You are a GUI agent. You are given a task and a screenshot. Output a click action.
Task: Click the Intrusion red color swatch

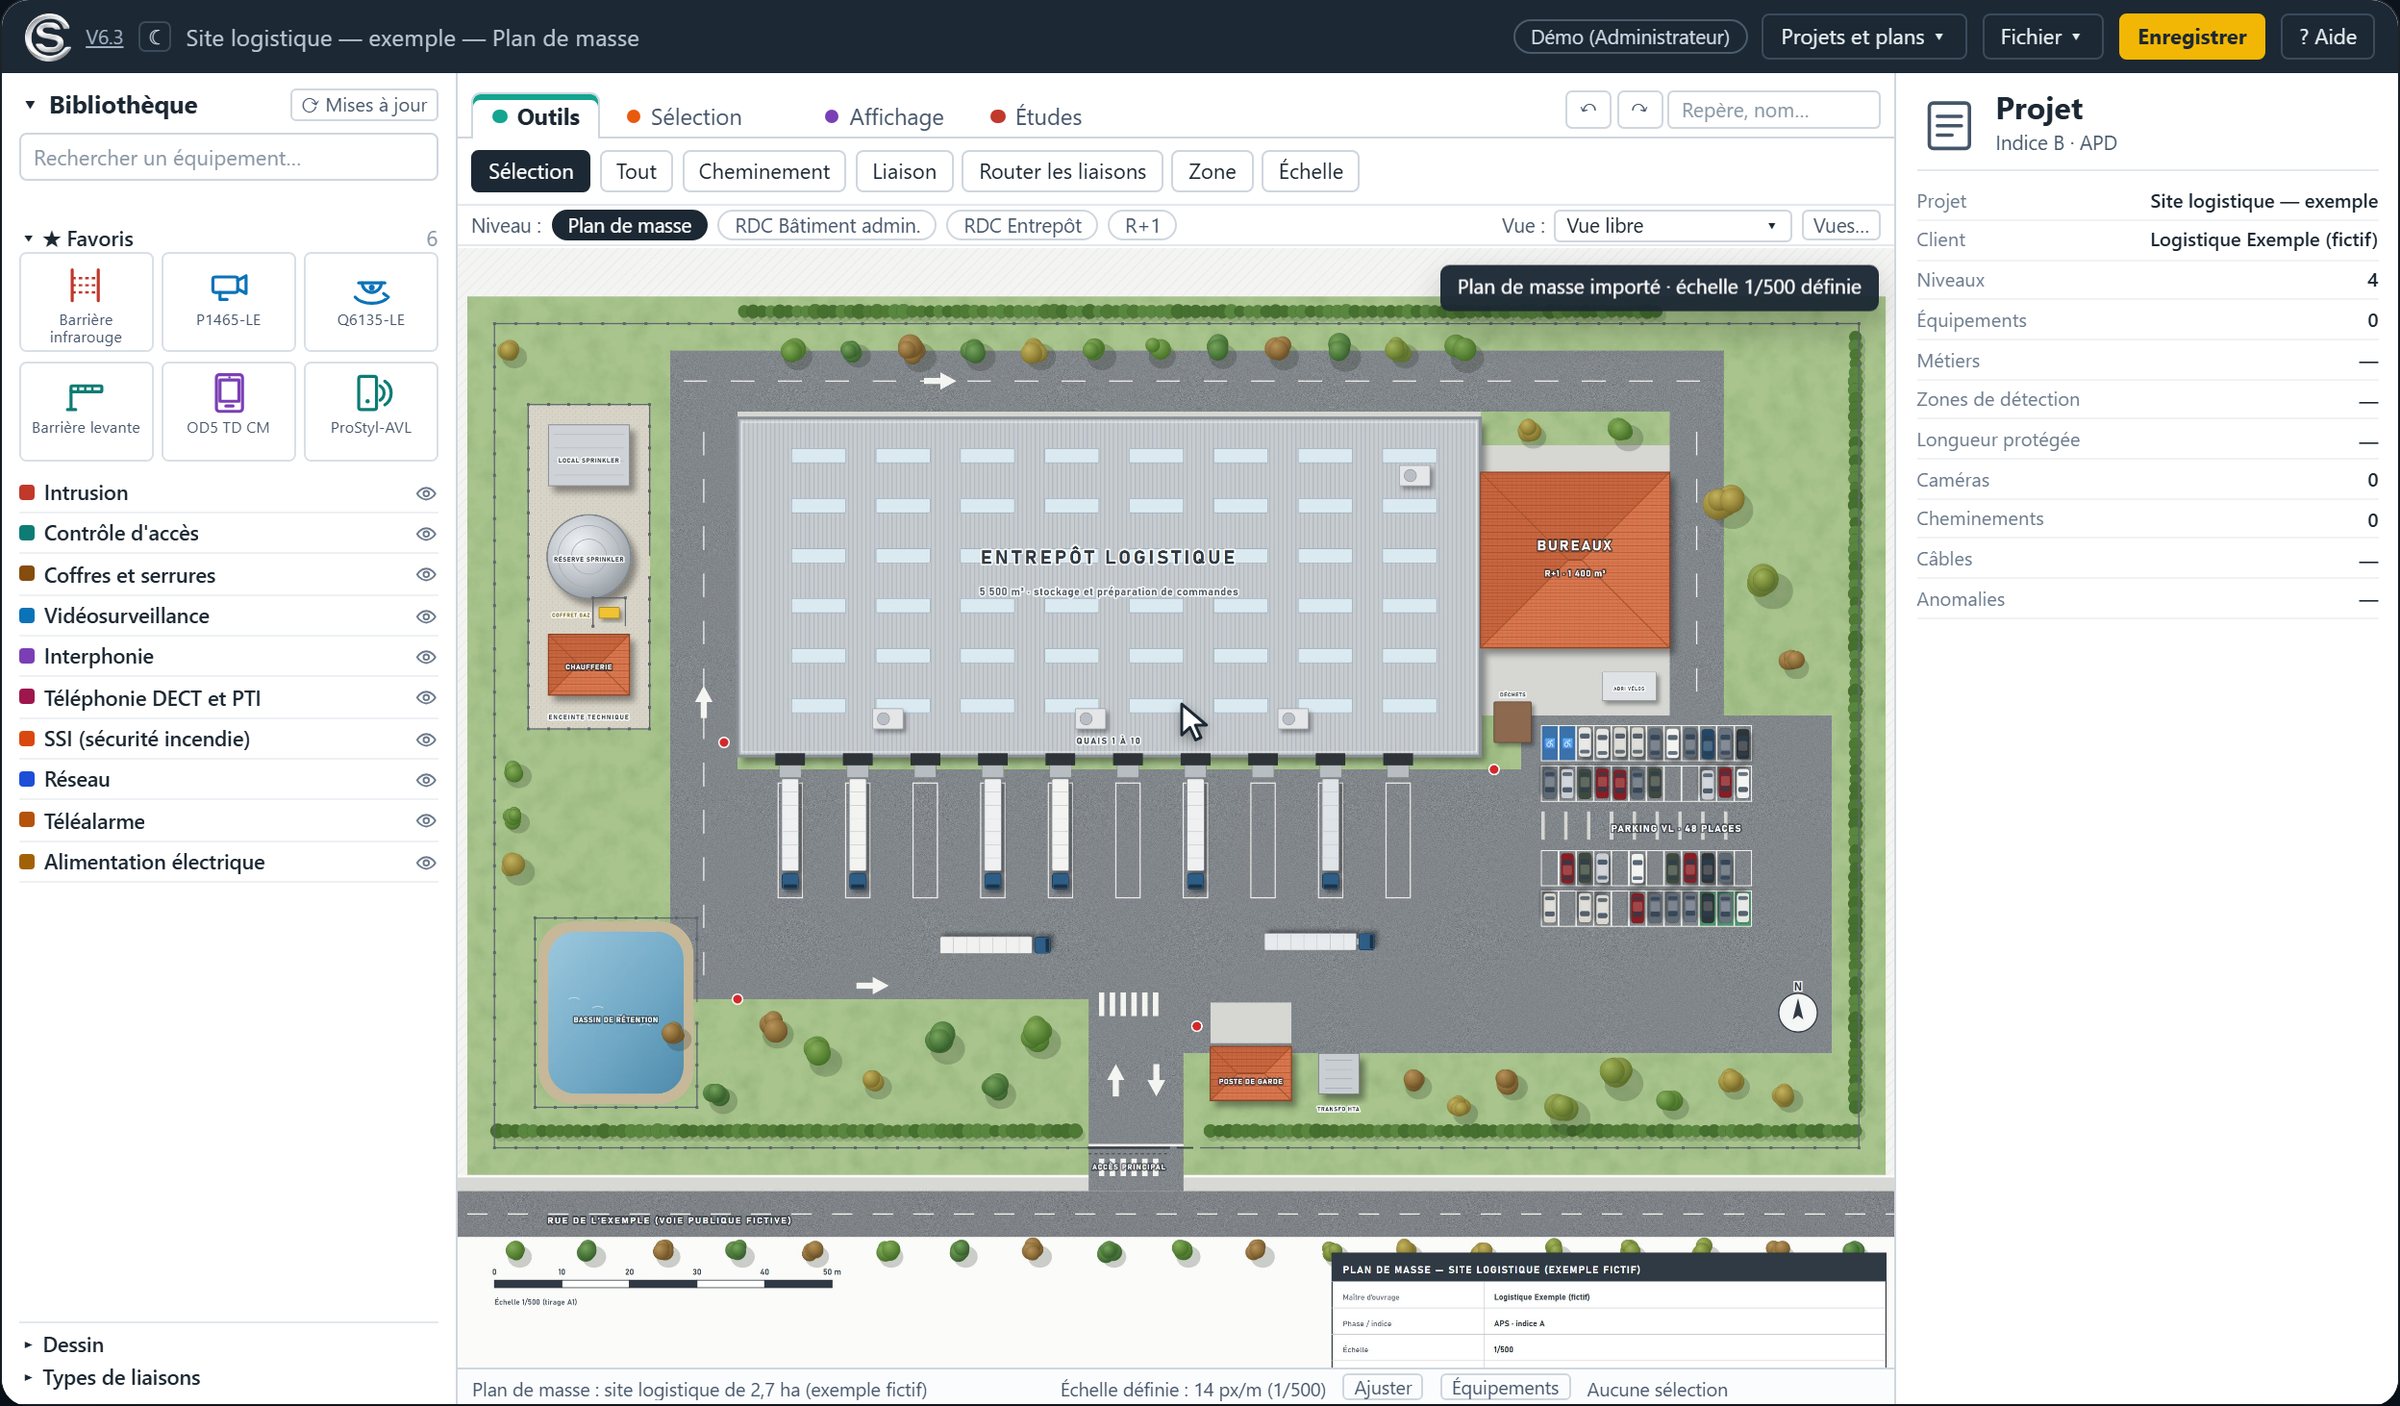[x=28, y=493]
